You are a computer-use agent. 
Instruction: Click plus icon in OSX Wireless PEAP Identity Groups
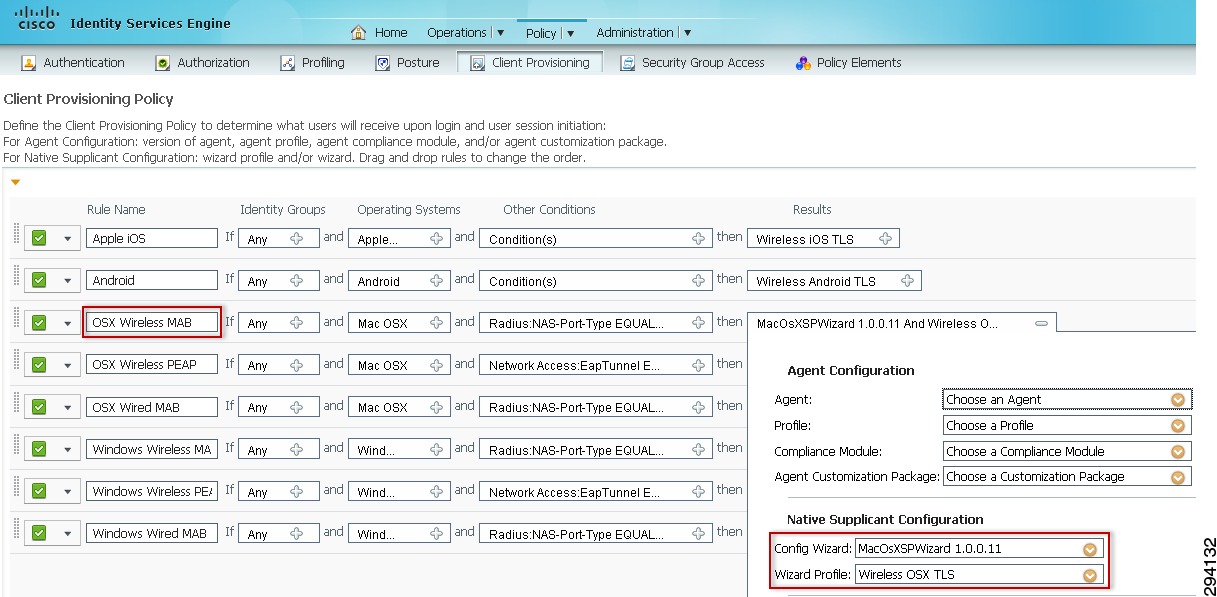[297, 365]
